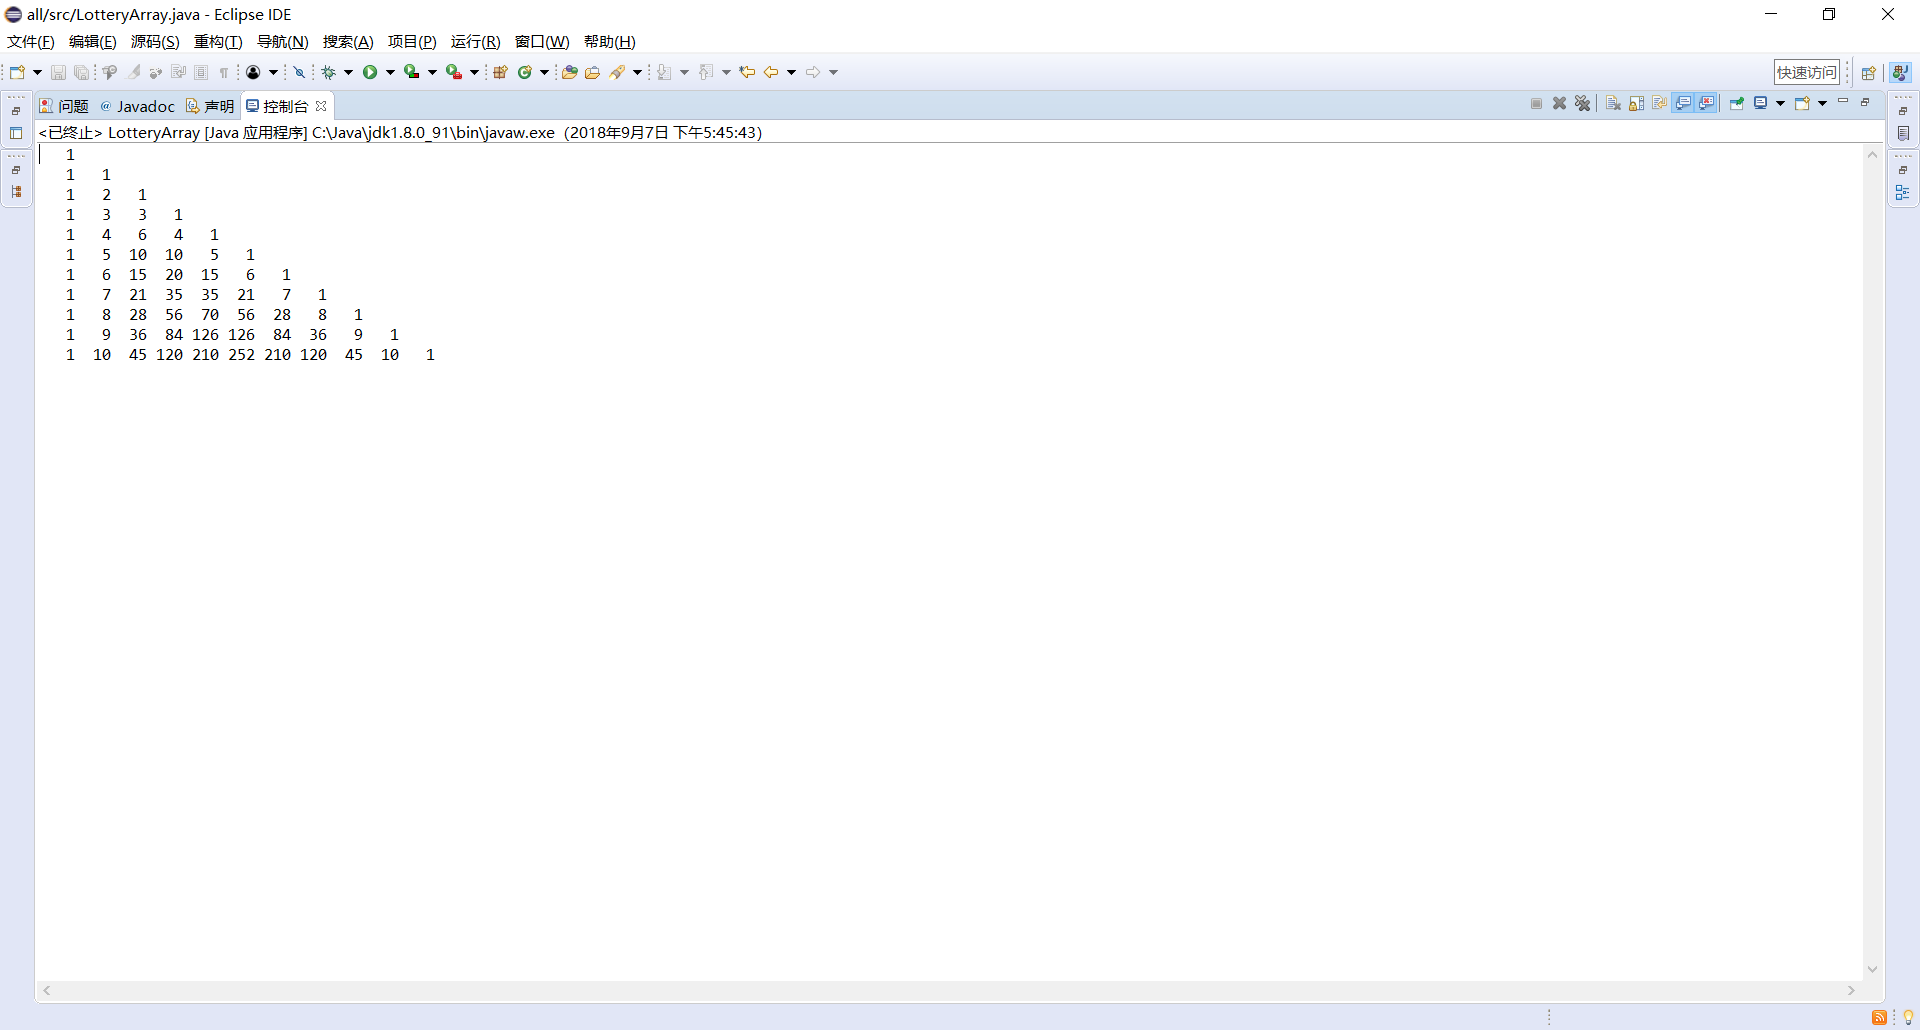
Task: Open the Open Perspective icon
Action: pos(1868,72)
